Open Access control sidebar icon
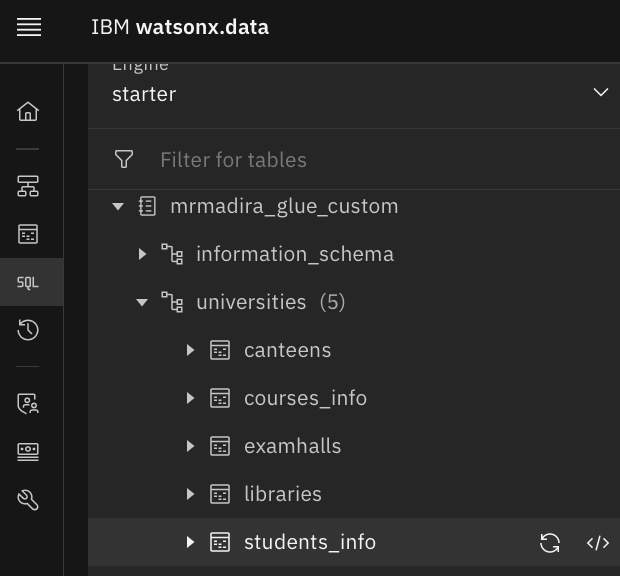This screenshot has width=620, height=576. point(28,404)
